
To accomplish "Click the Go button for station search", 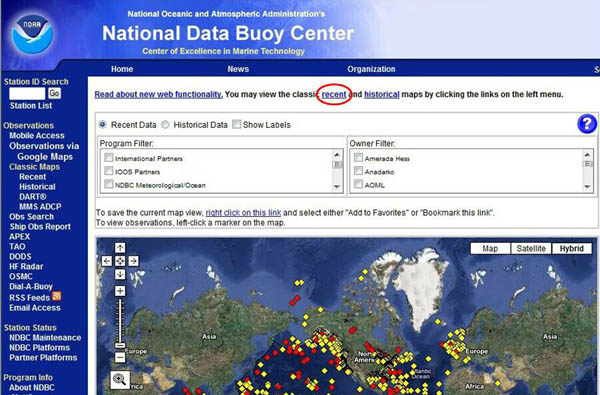I will (x=54, y=93).
